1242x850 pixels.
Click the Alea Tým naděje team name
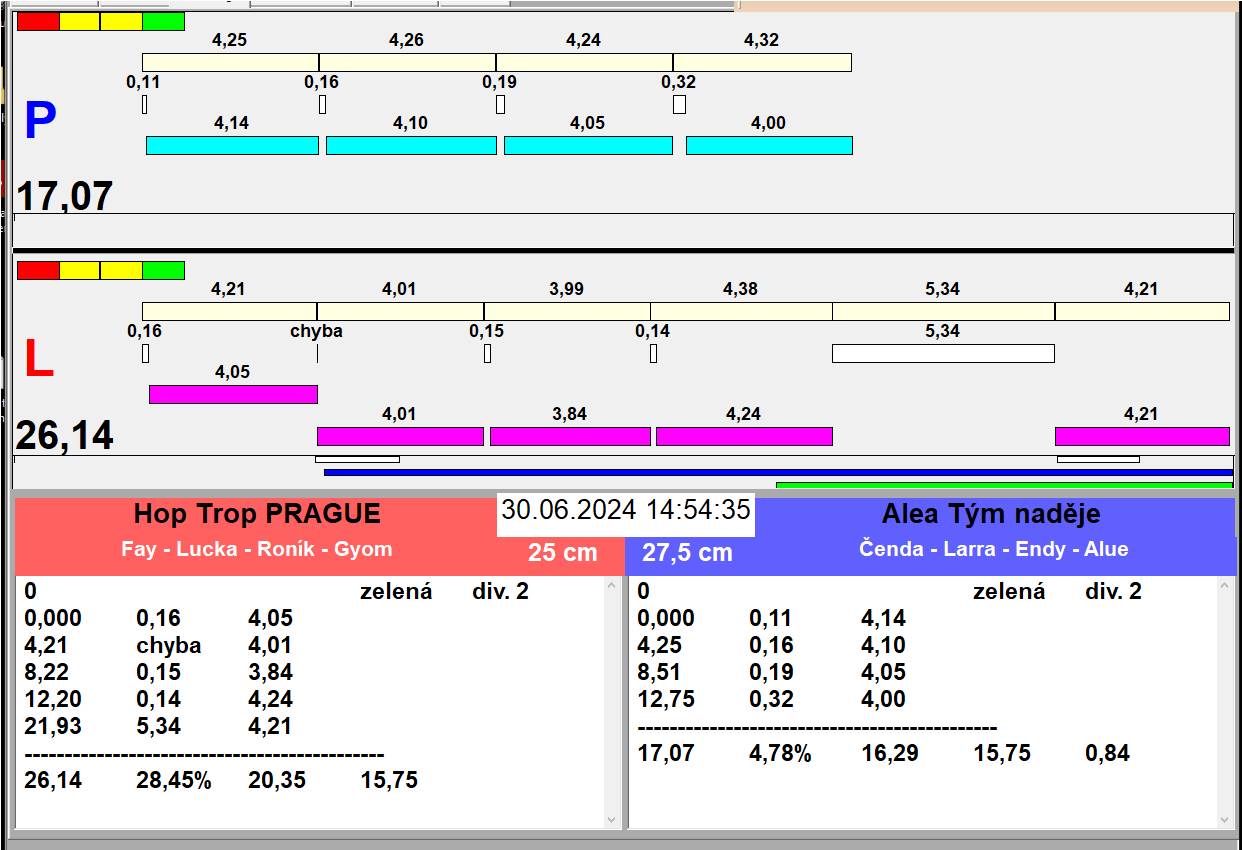click(990, 514)
